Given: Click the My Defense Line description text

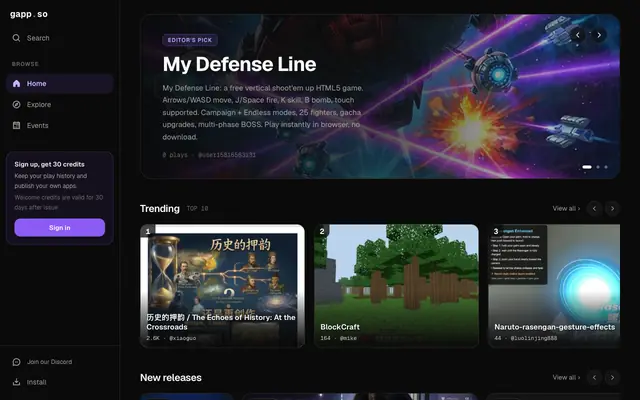Looking at the screenshot, I should coord(263,112).
